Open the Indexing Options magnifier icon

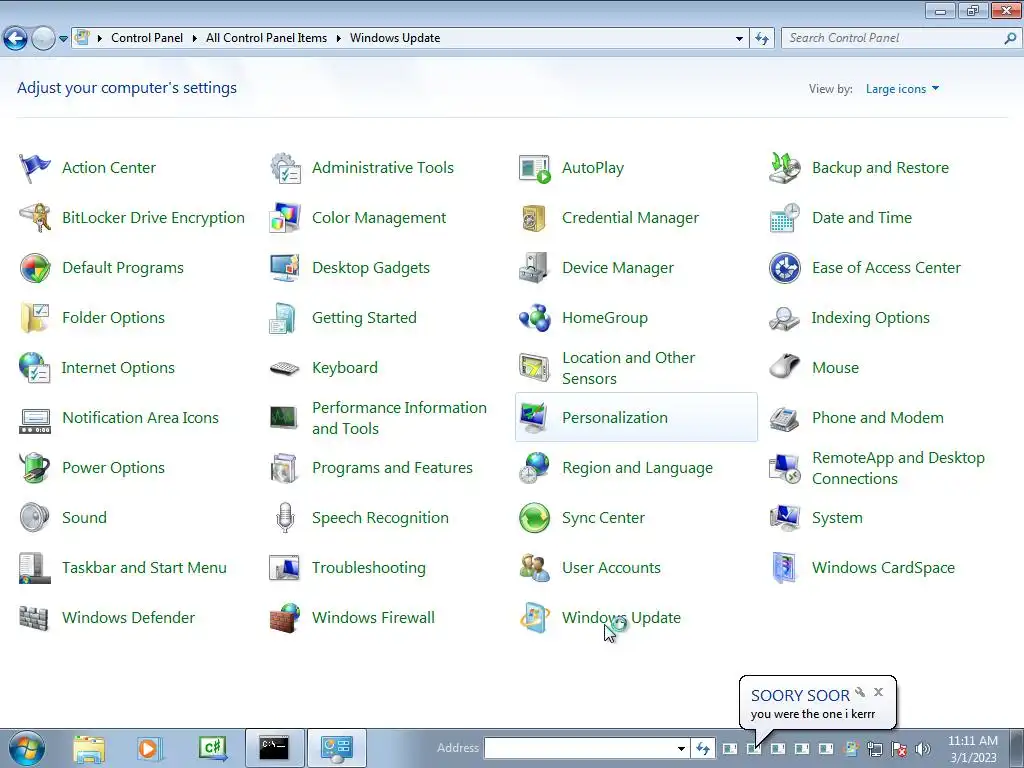(784, 318)
